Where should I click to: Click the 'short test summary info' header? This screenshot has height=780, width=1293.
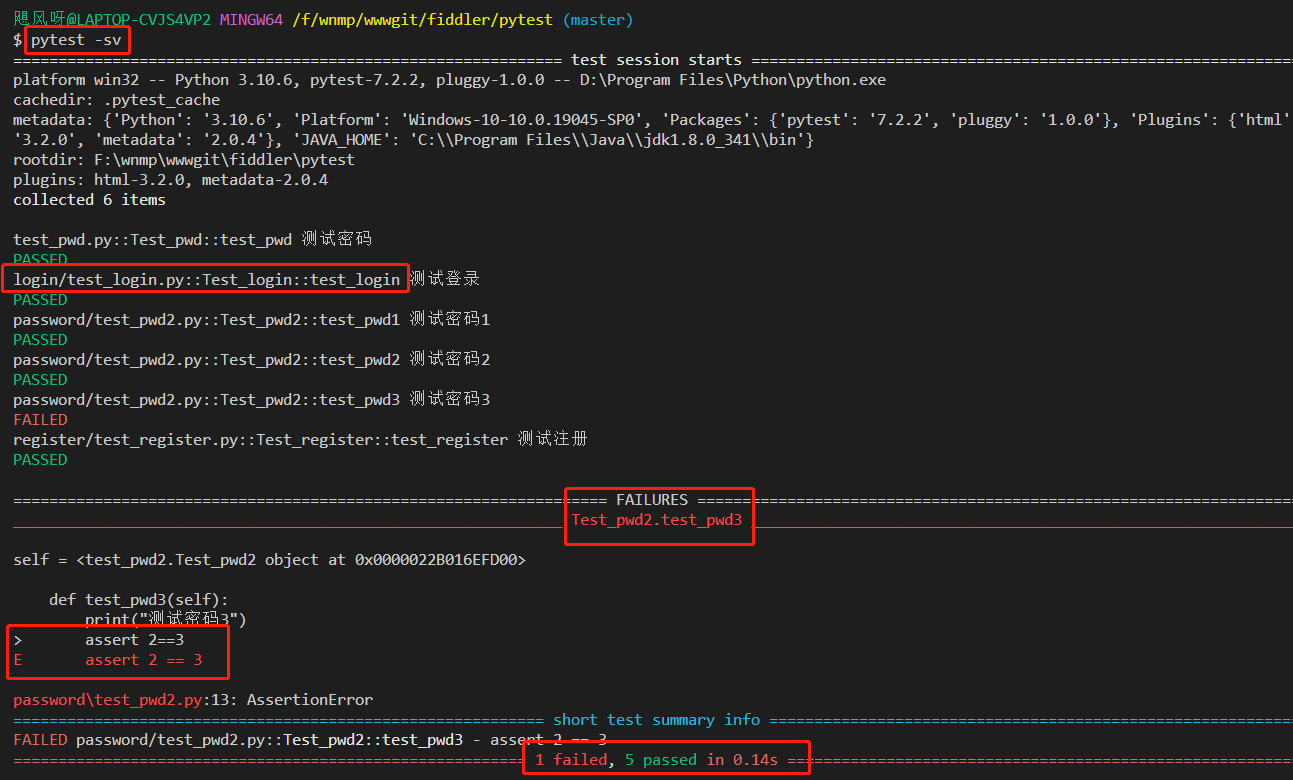[x=656, y=720]
